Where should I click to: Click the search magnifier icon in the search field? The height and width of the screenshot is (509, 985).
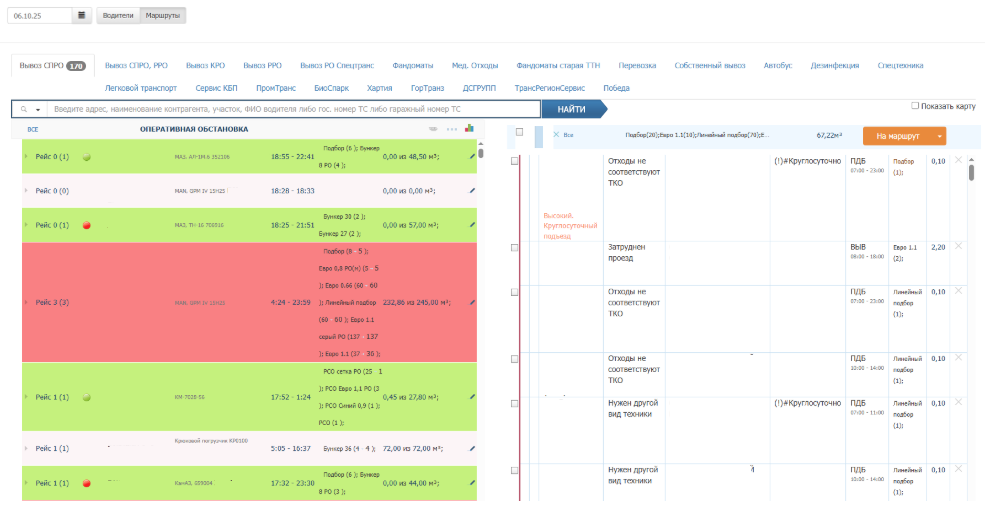coord(22,109)
